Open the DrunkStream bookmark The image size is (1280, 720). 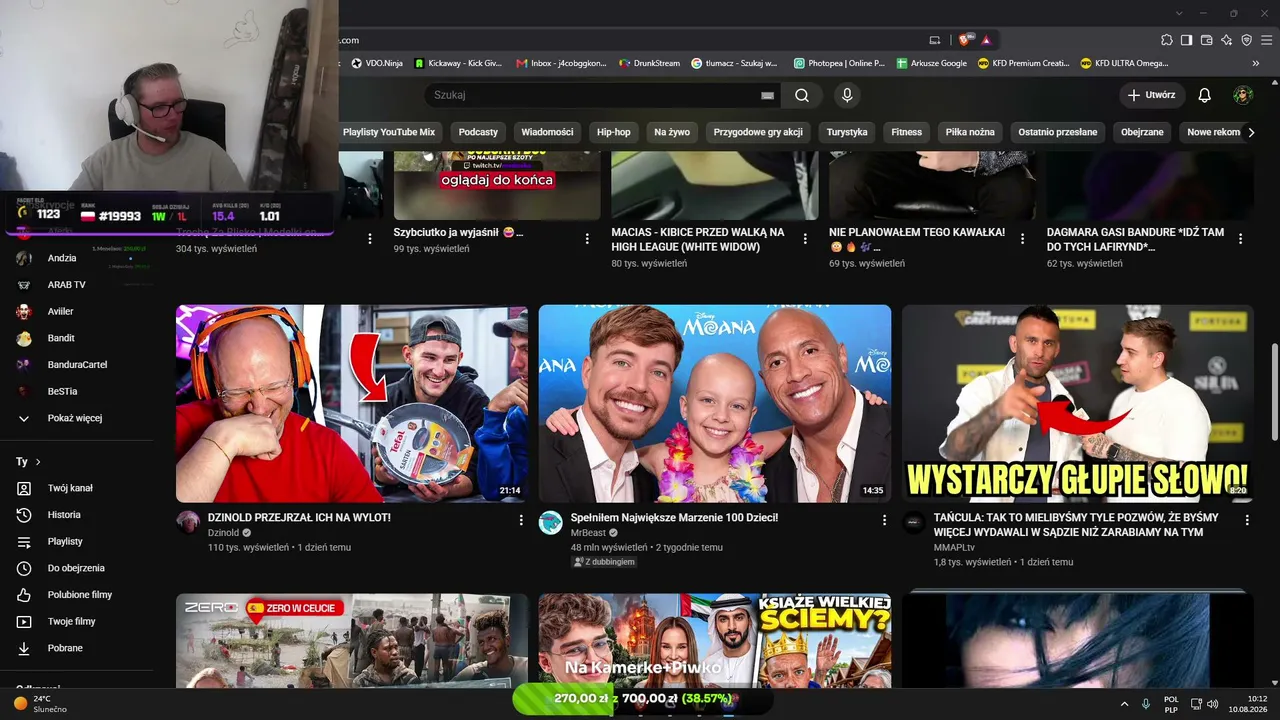649,63
